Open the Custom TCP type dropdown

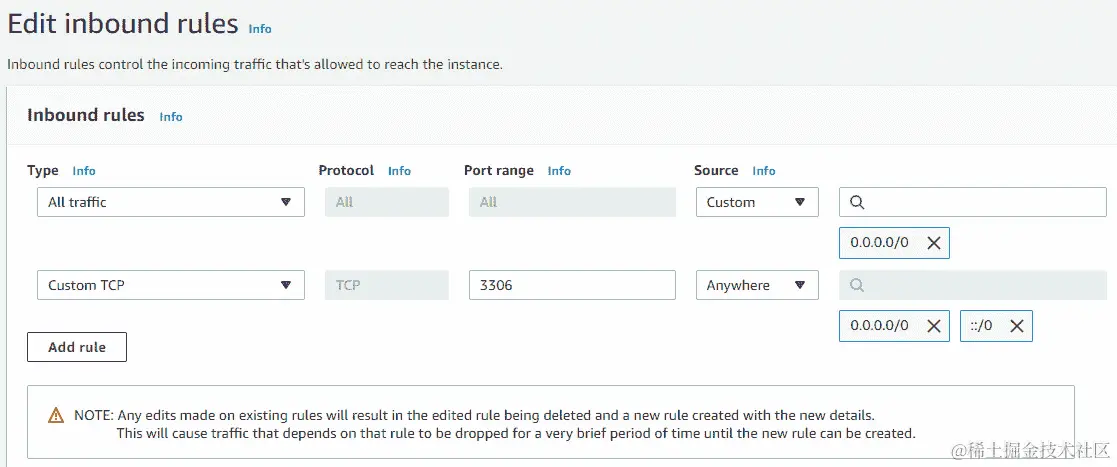click(x=171, y=285)
